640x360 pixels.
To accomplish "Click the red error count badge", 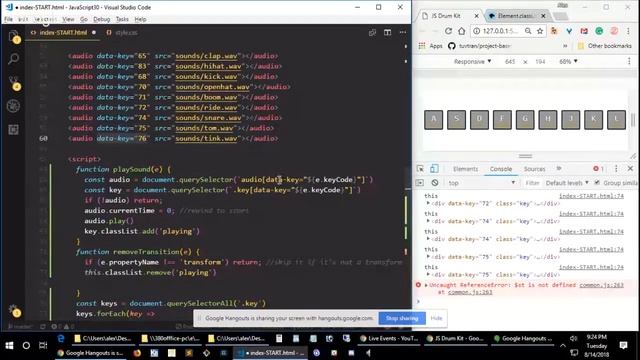I will coord(598,169).
